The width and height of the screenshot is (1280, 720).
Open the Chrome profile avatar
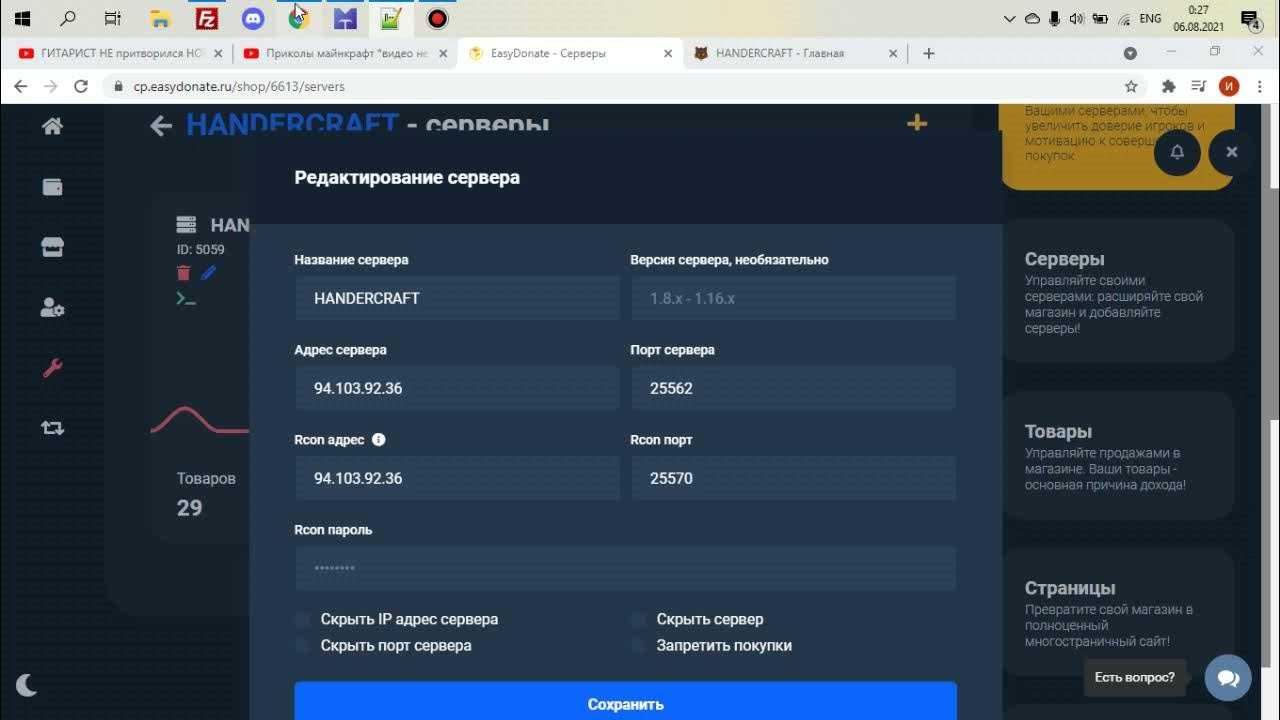(1229, 87)
